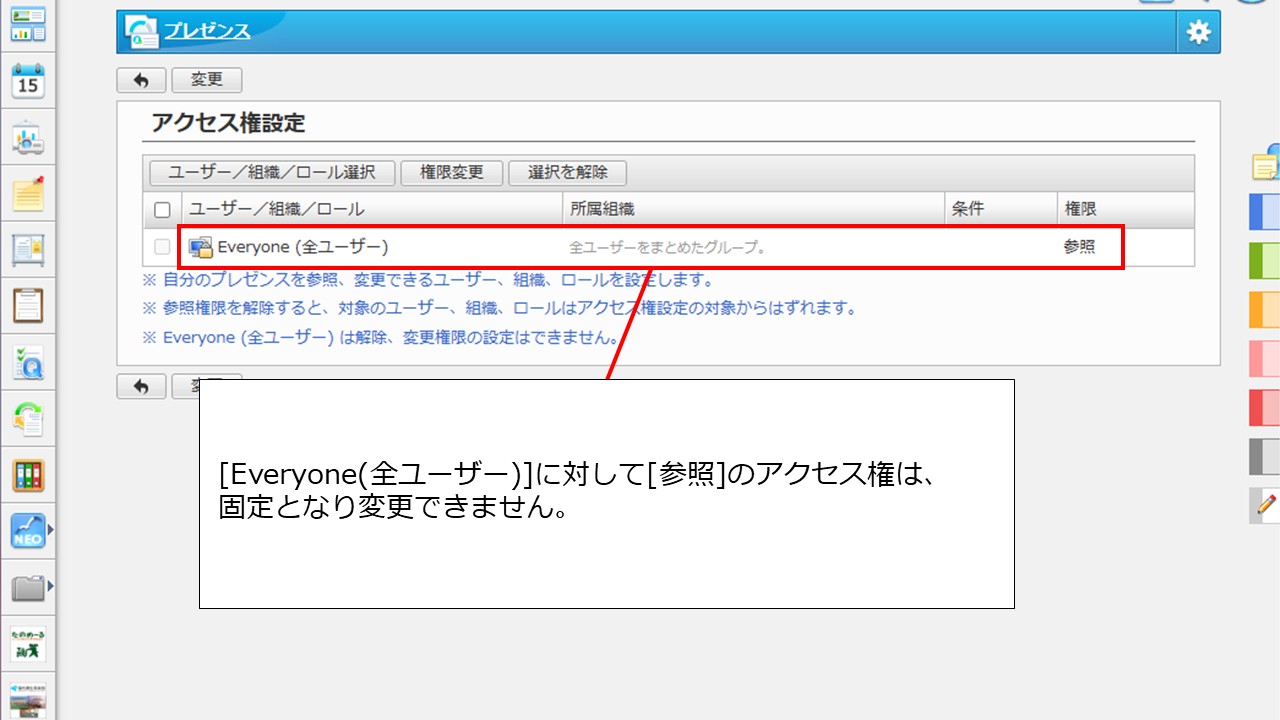
Task: Click the 権限変更 button
Action: point(452,172)
